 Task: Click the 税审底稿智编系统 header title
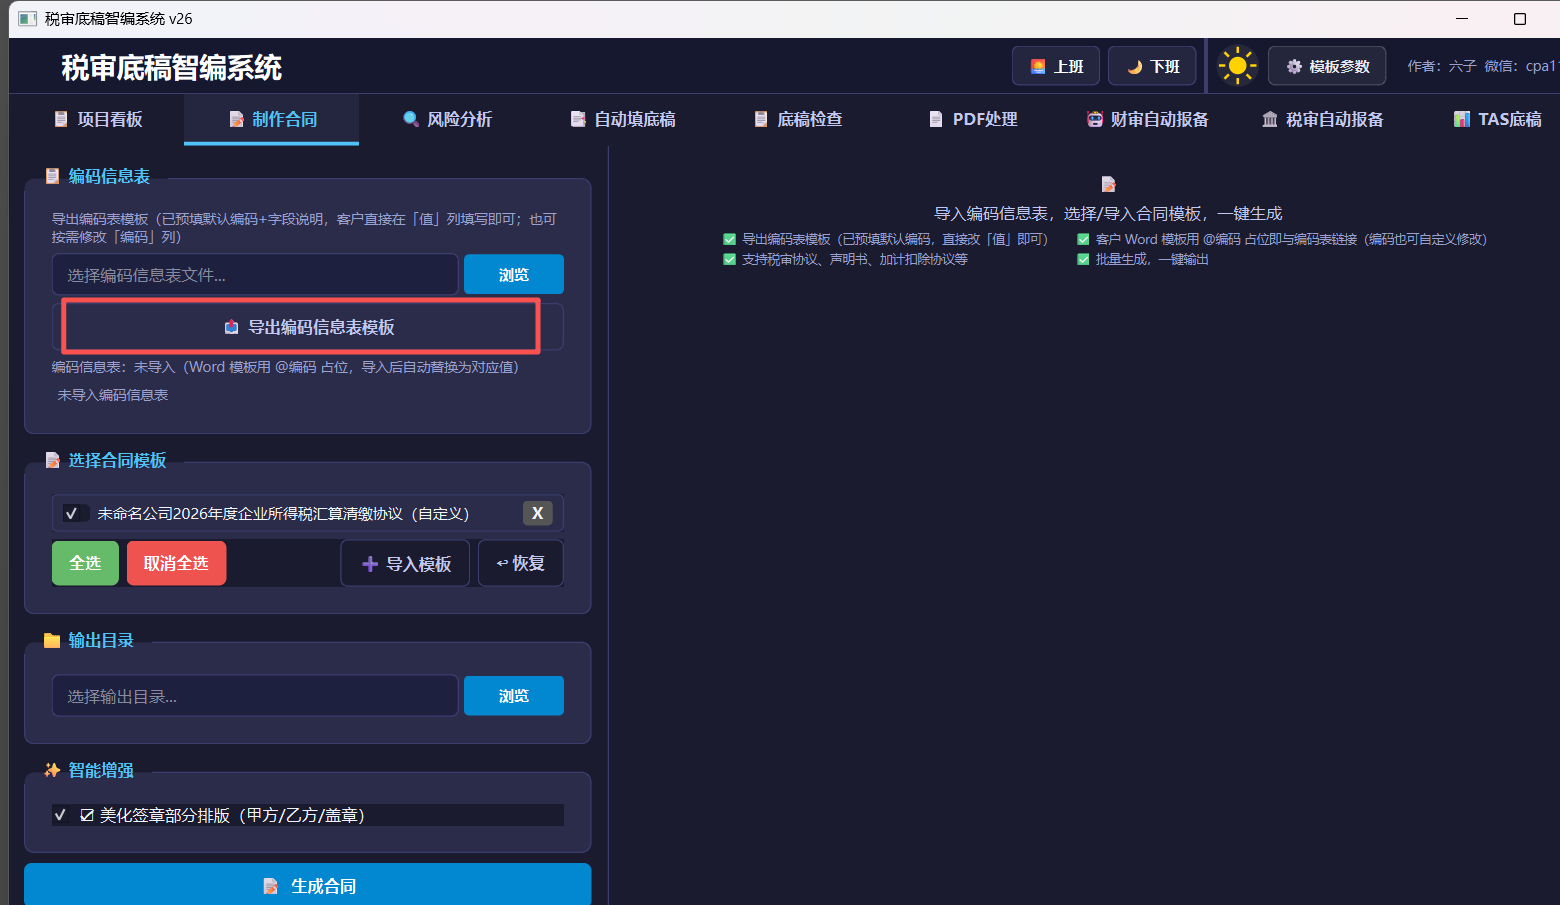pos(171,67)
